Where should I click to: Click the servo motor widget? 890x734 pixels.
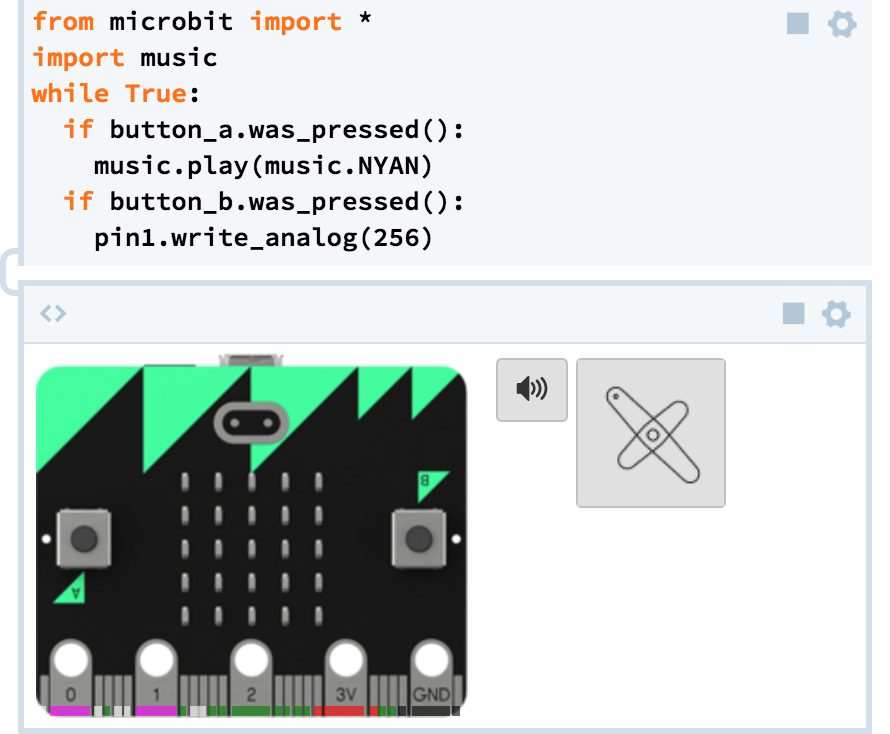point(650,433)
